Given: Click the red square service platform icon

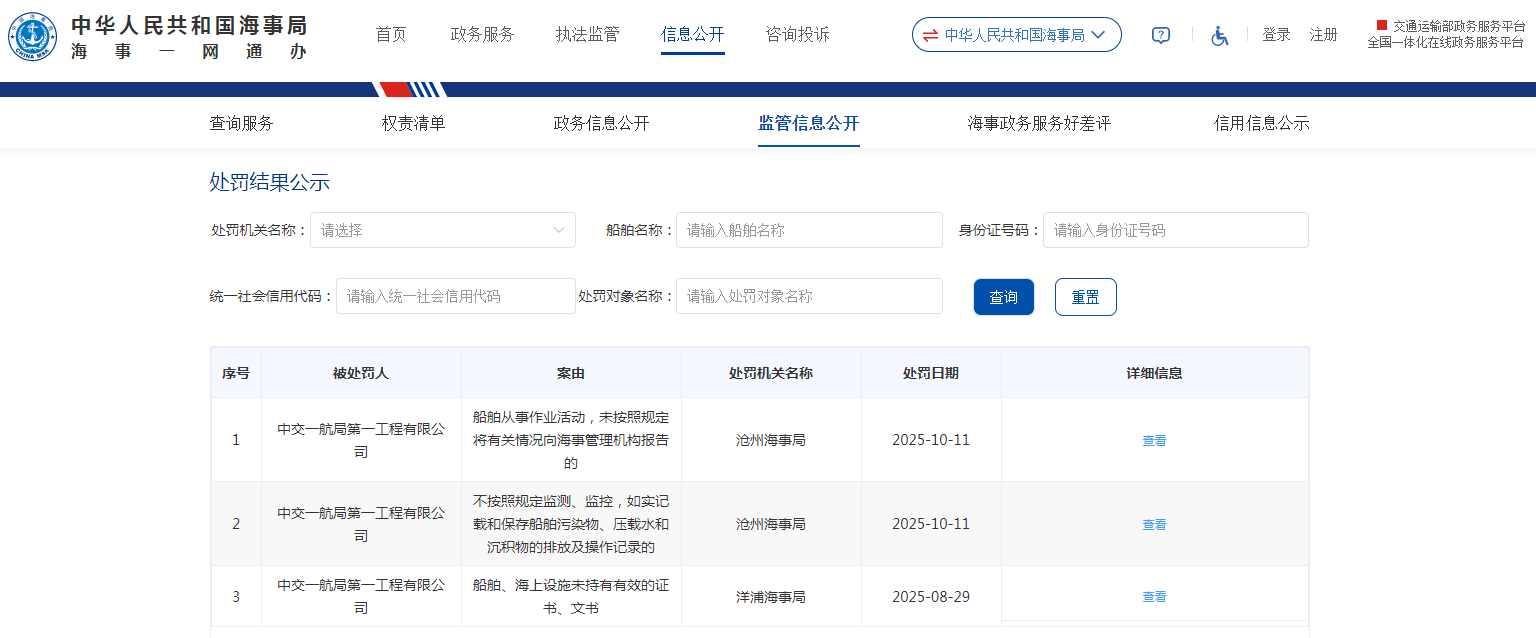Looking at the screenshot, I should 1382,25.
